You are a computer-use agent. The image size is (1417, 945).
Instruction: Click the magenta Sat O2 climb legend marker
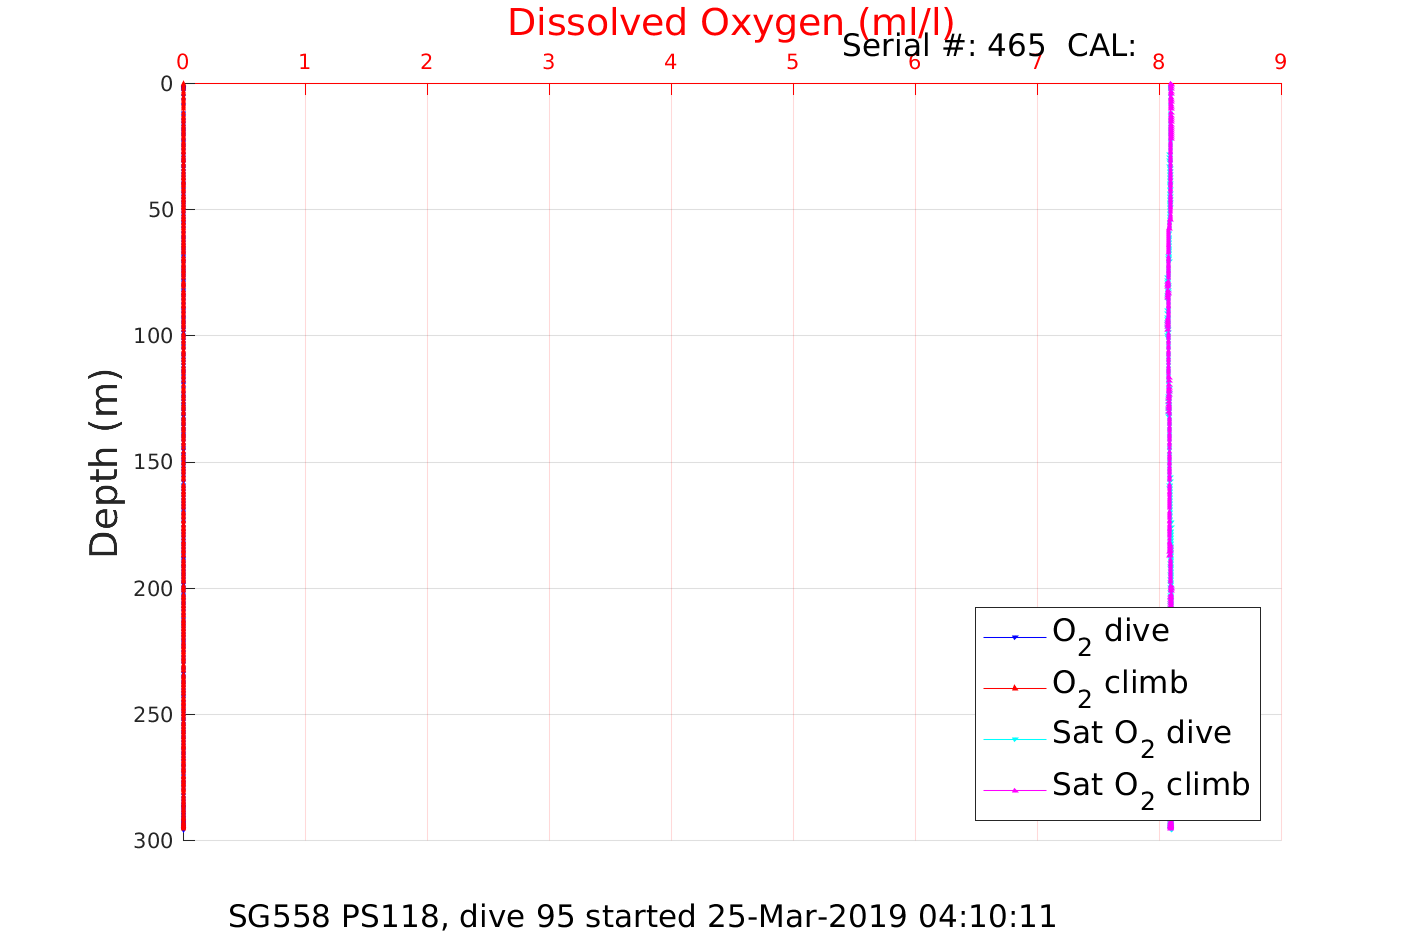click(x=1014, y=790)
